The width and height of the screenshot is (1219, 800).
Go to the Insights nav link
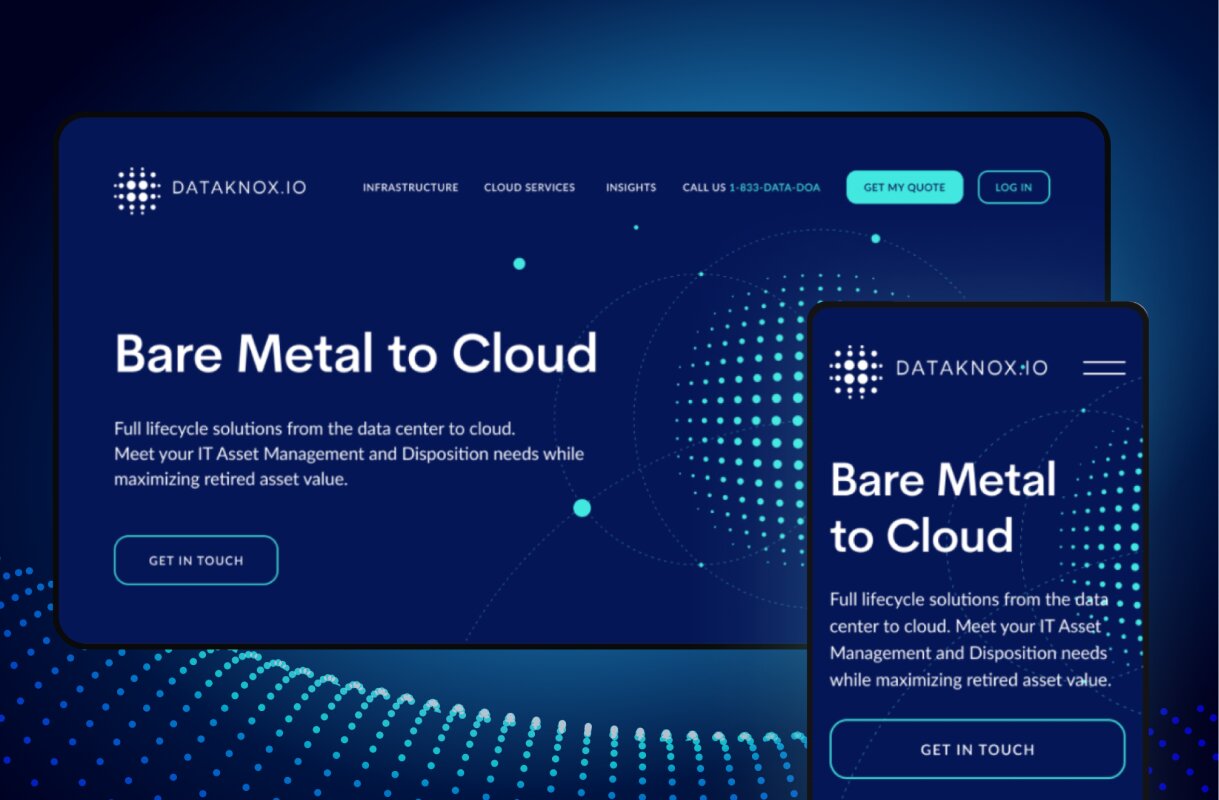631,188
